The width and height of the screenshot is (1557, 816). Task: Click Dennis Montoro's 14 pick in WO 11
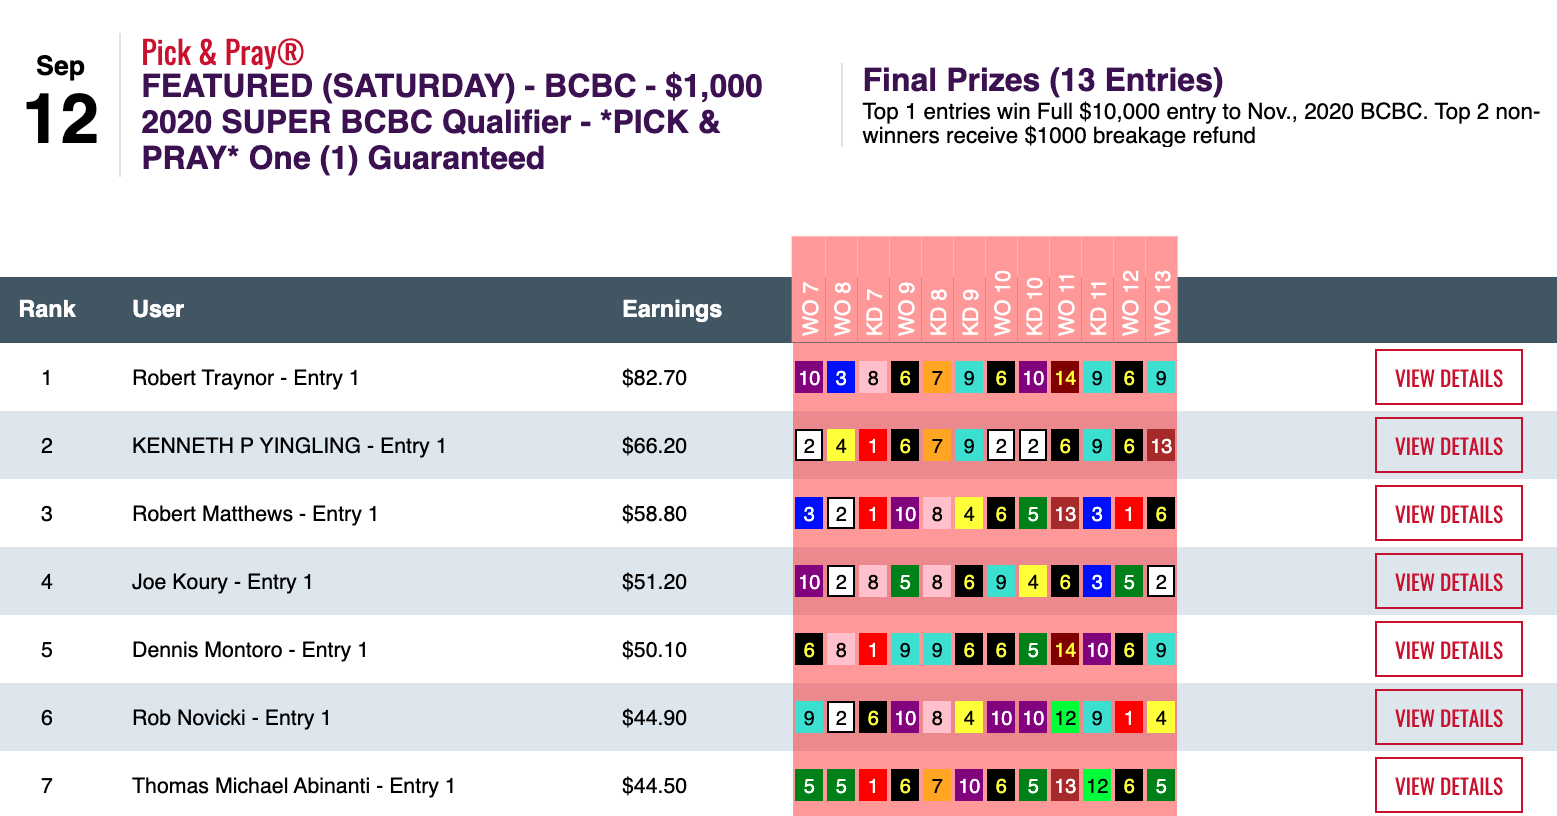1065,650
